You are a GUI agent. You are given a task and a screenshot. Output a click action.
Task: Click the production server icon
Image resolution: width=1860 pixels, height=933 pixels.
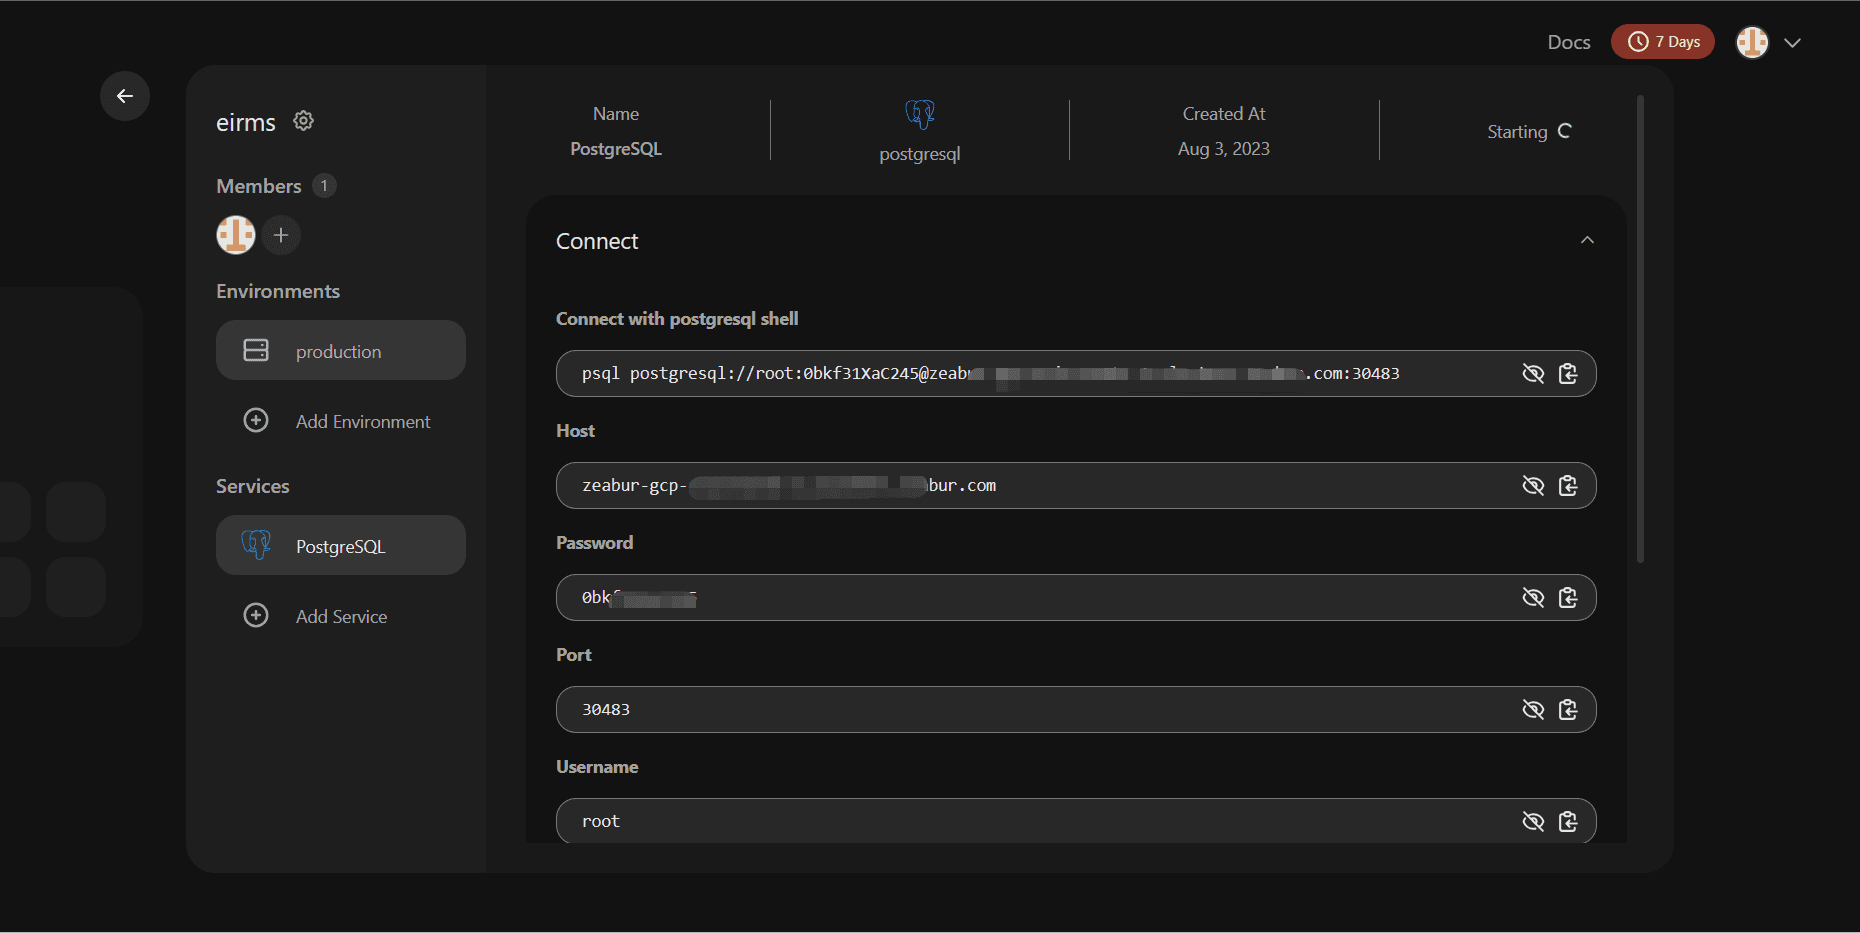tap(256, 350)
